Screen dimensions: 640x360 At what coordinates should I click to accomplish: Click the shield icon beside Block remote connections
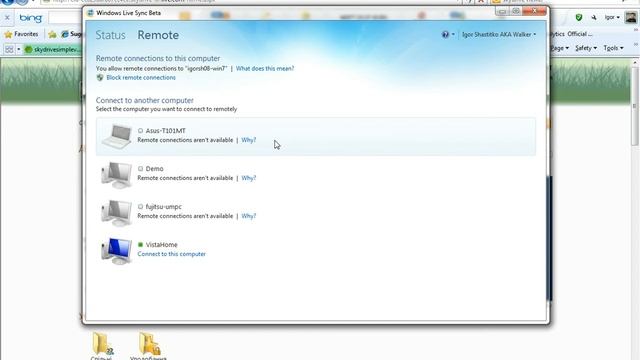[100, 78]
